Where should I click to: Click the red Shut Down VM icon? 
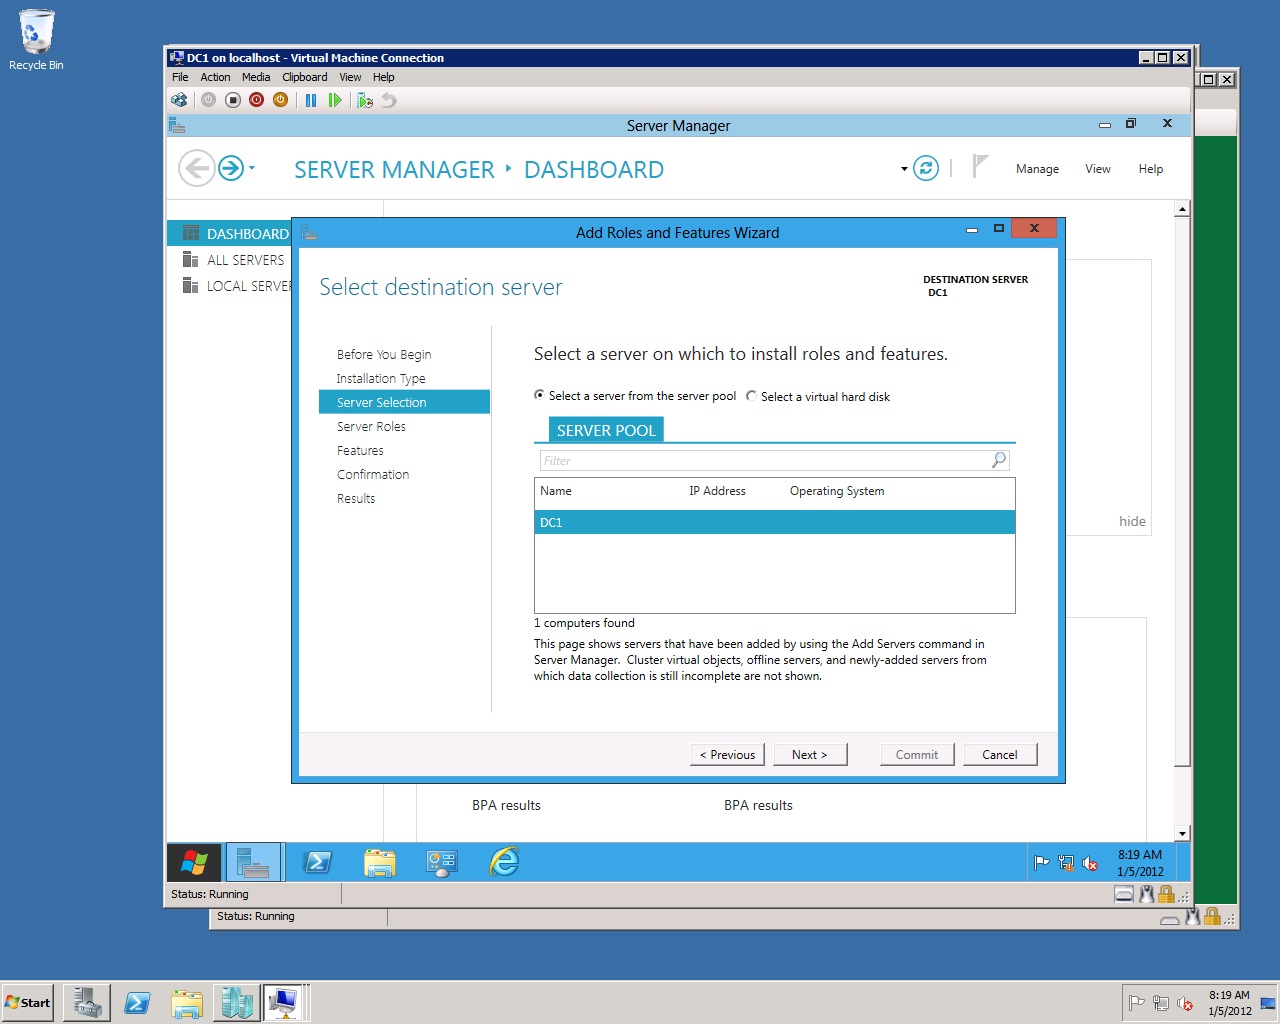[256, 100]
